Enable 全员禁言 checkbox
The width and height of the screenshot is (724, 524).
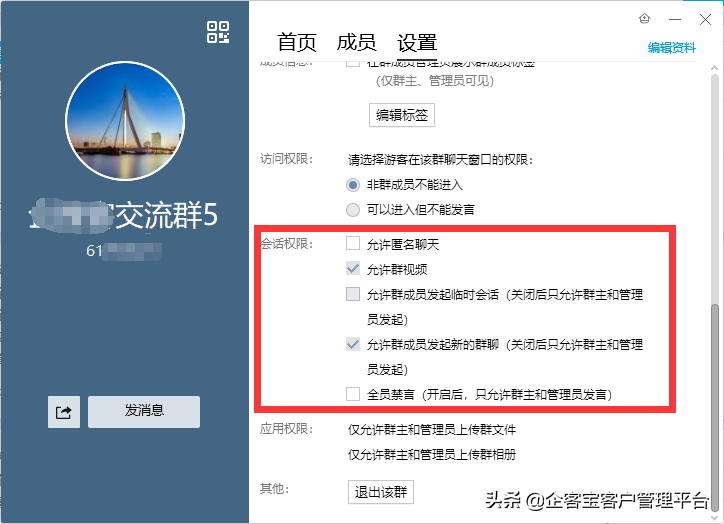click(353, 394)
